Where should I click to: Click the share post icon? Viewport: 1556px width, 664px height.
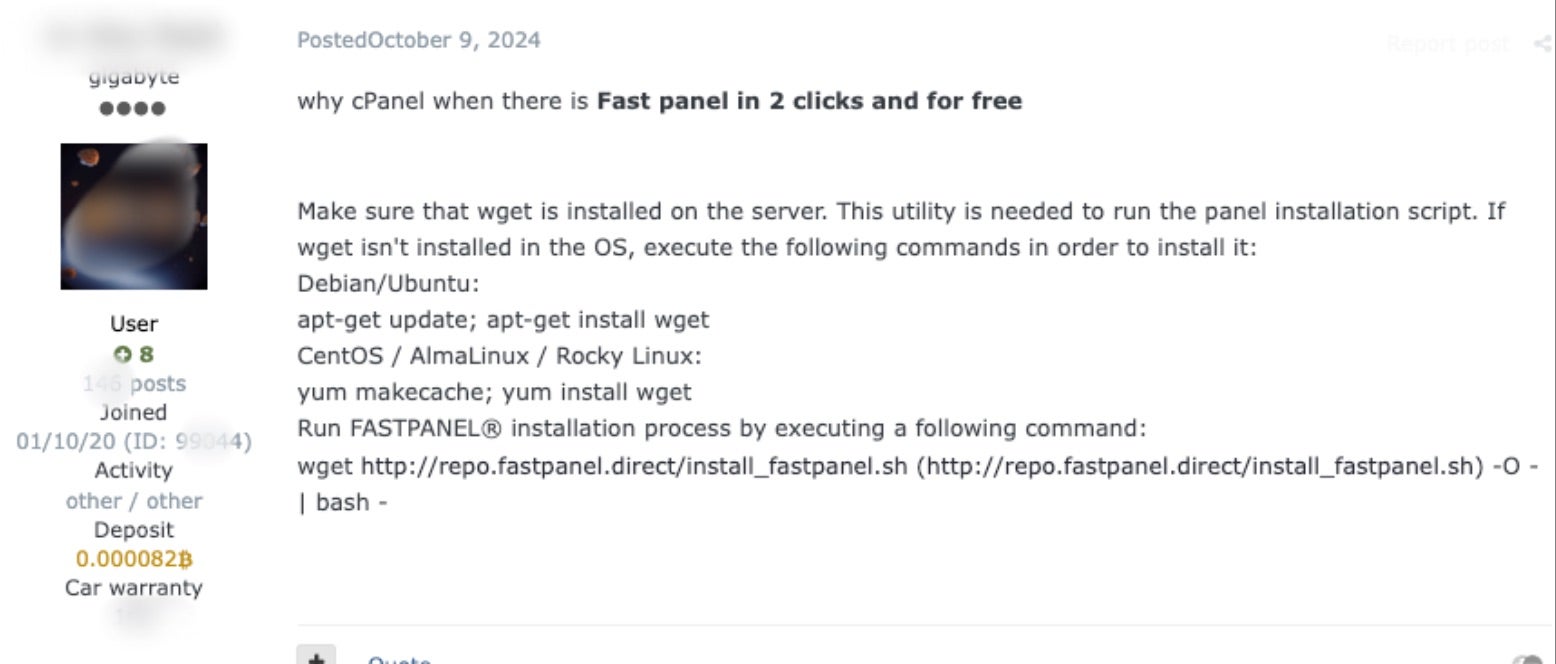point(1541,44)
